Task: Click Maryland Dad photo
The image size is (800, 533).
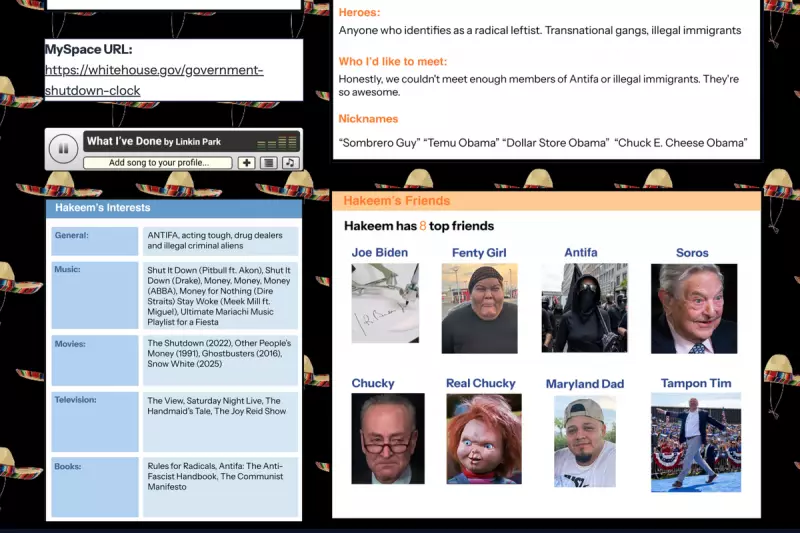Action: [x=585, y=442]
